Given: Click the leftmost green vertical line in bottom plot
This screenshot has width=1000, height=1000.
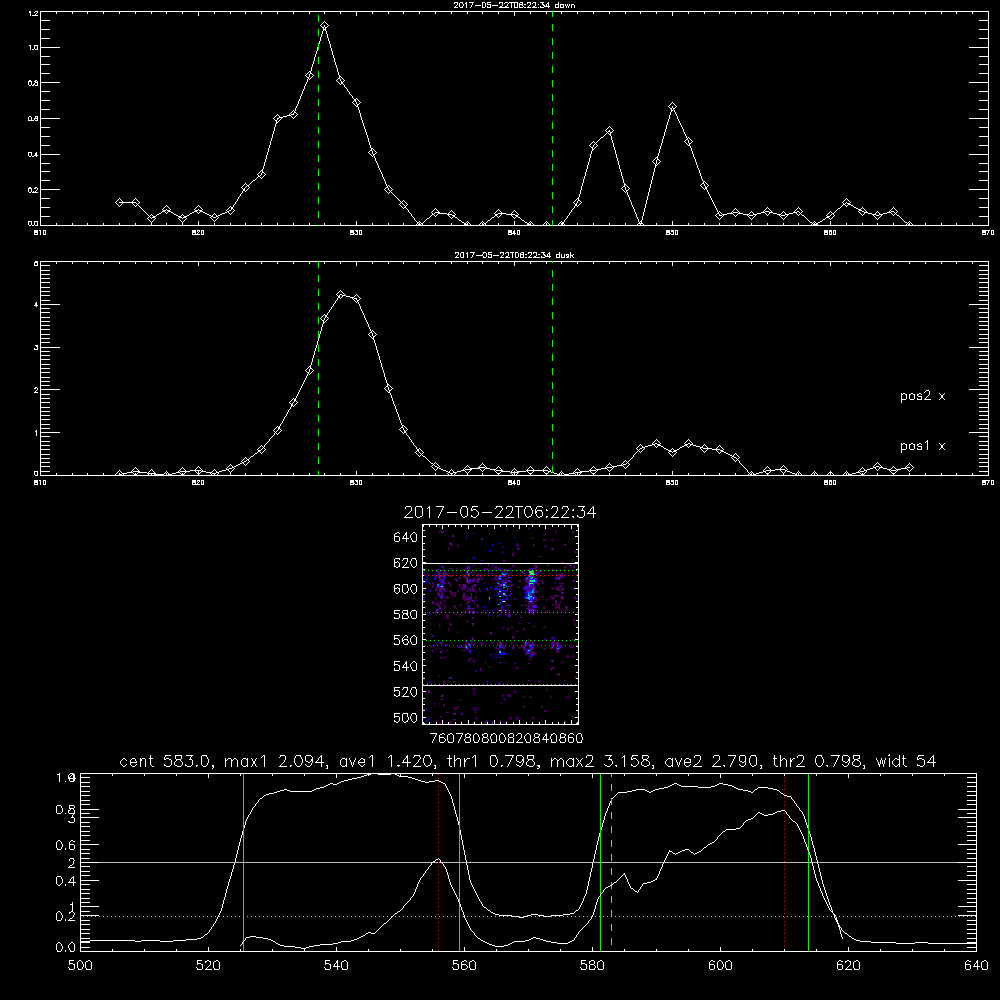Looking at the screenshot, I should click(243, 862).
